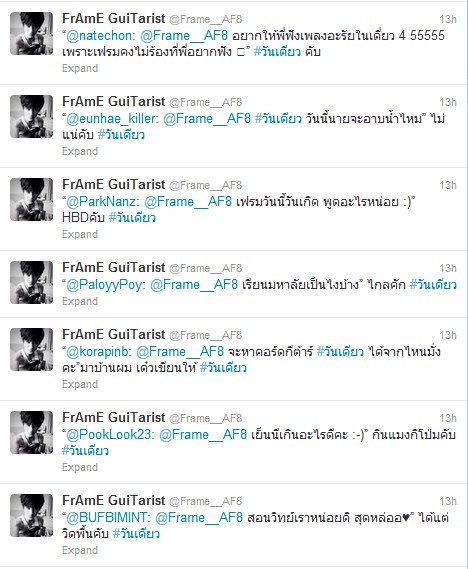Open avatar of the tweet quoting @natechon
This screenshot has width=468, height=569.
click(x=32, y=33)
